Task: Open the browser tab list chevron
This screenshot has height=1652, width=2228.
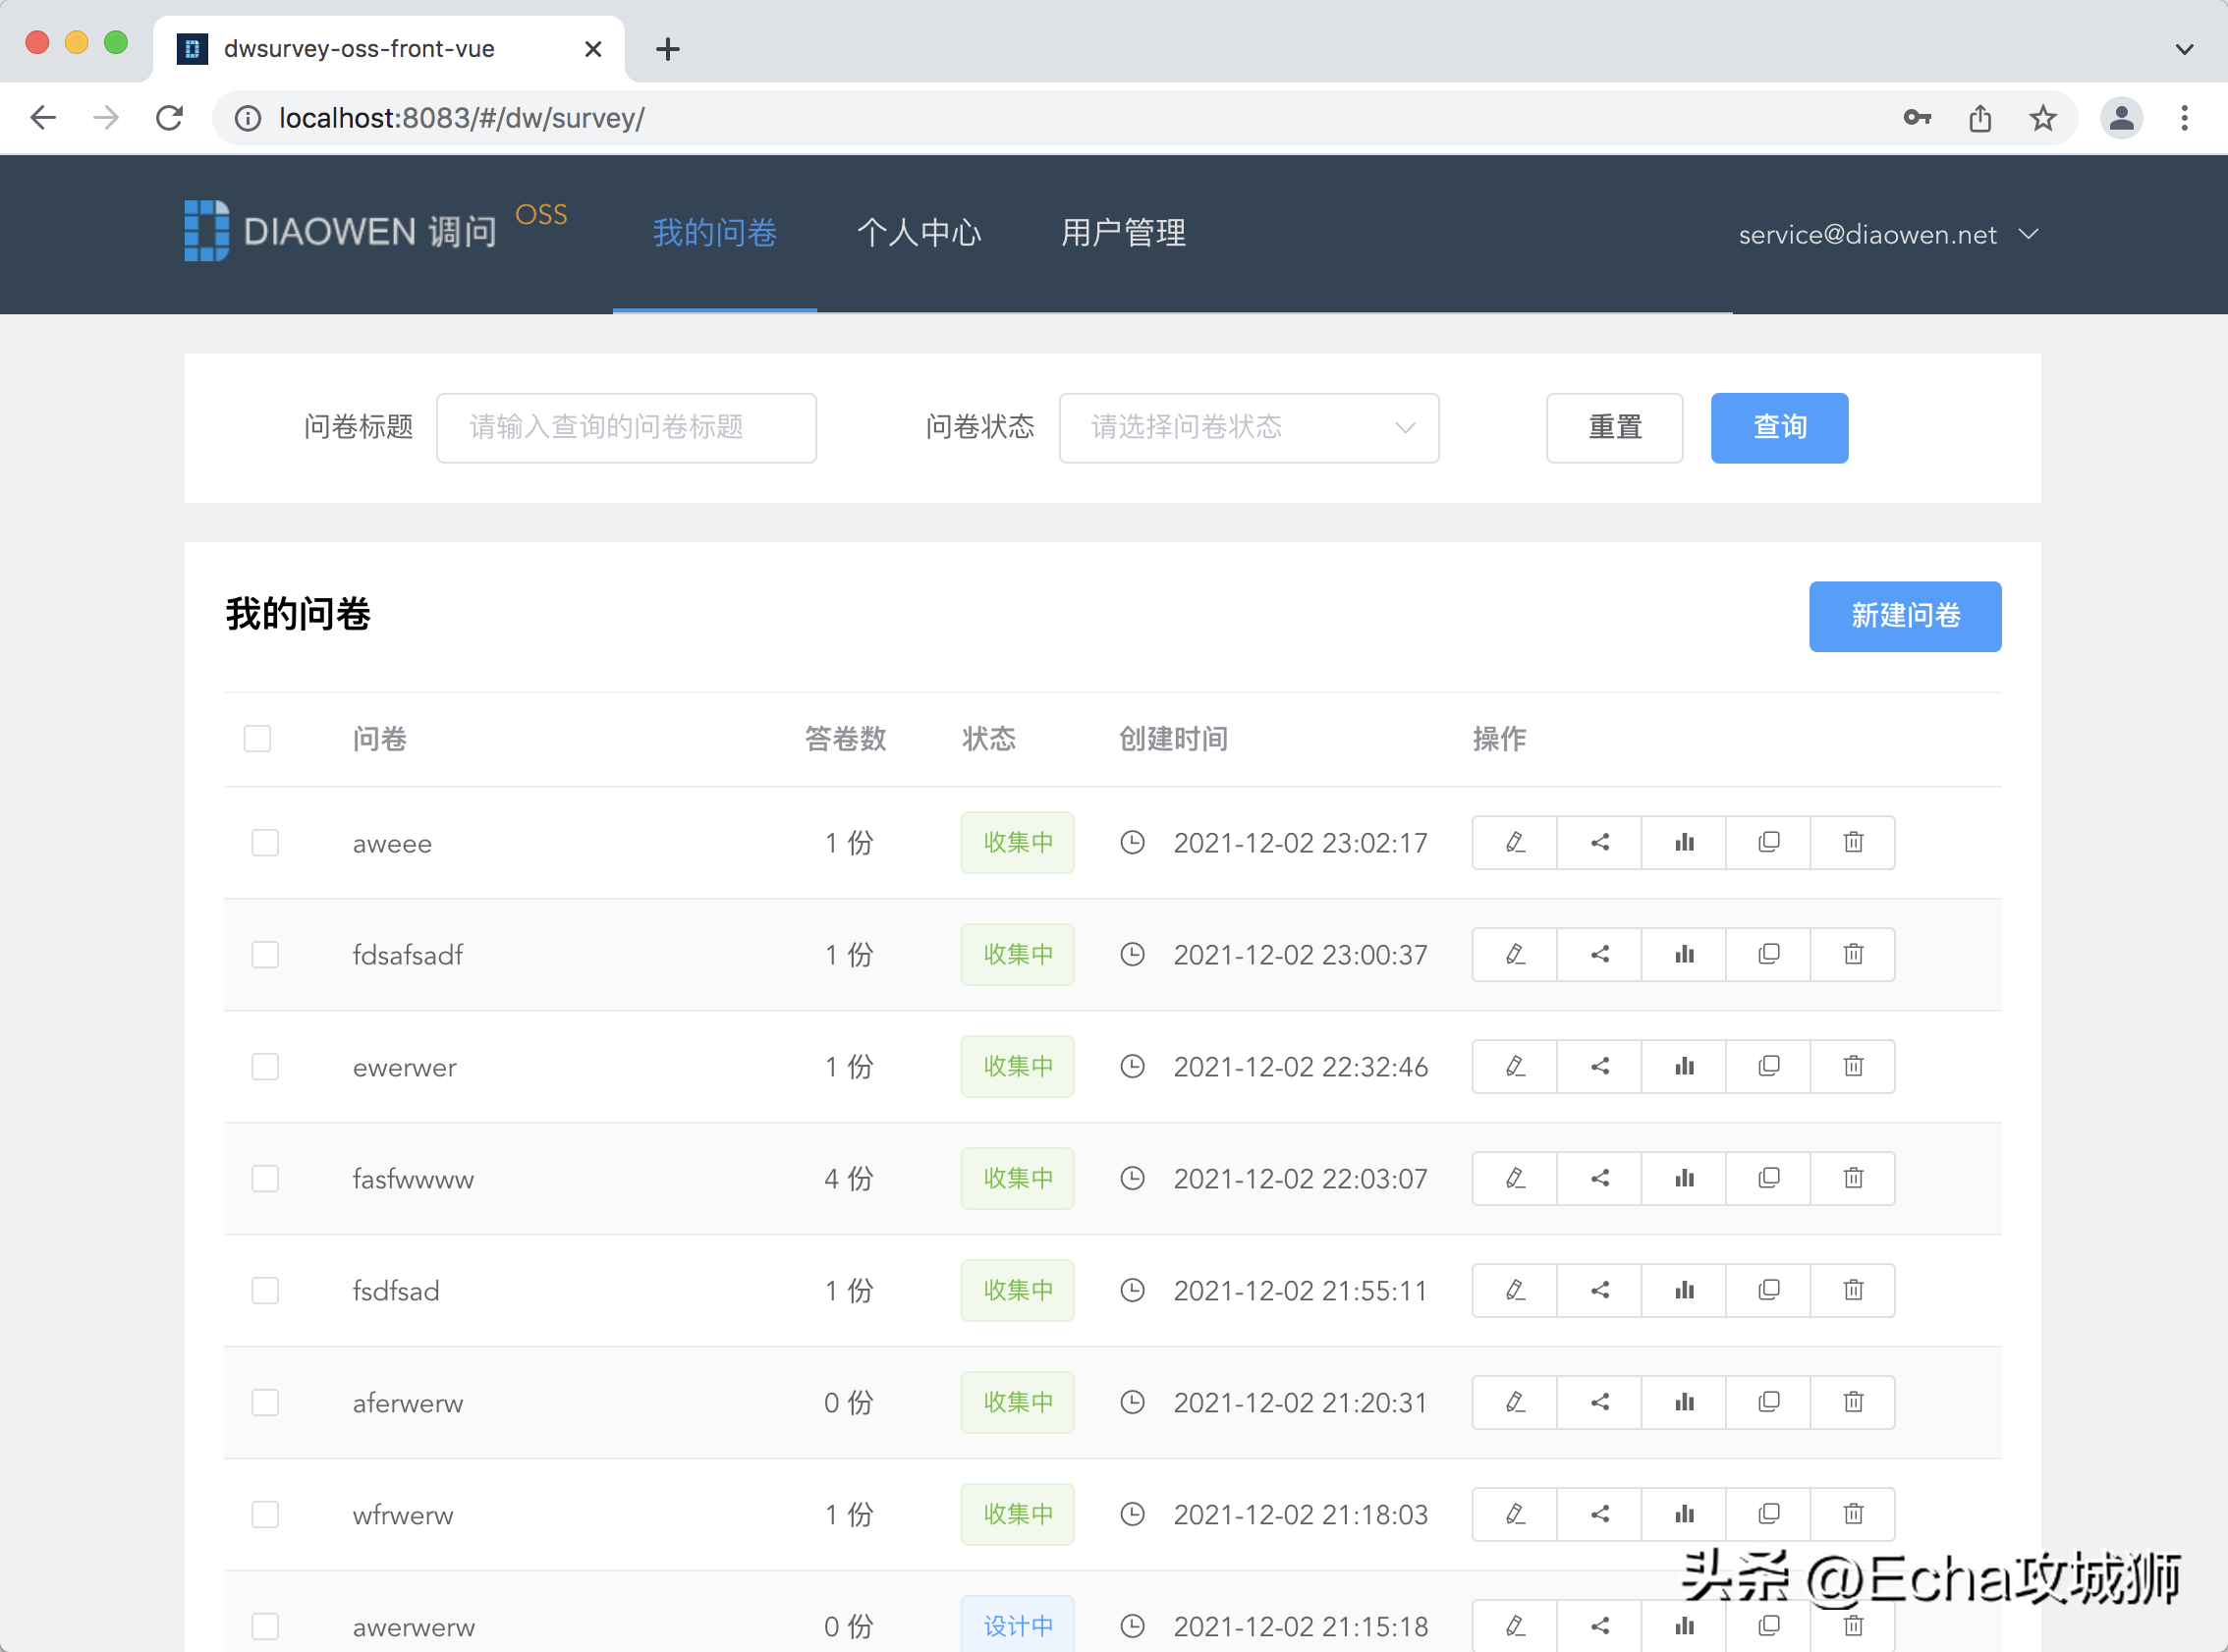Action: (x=2184, y=48)
